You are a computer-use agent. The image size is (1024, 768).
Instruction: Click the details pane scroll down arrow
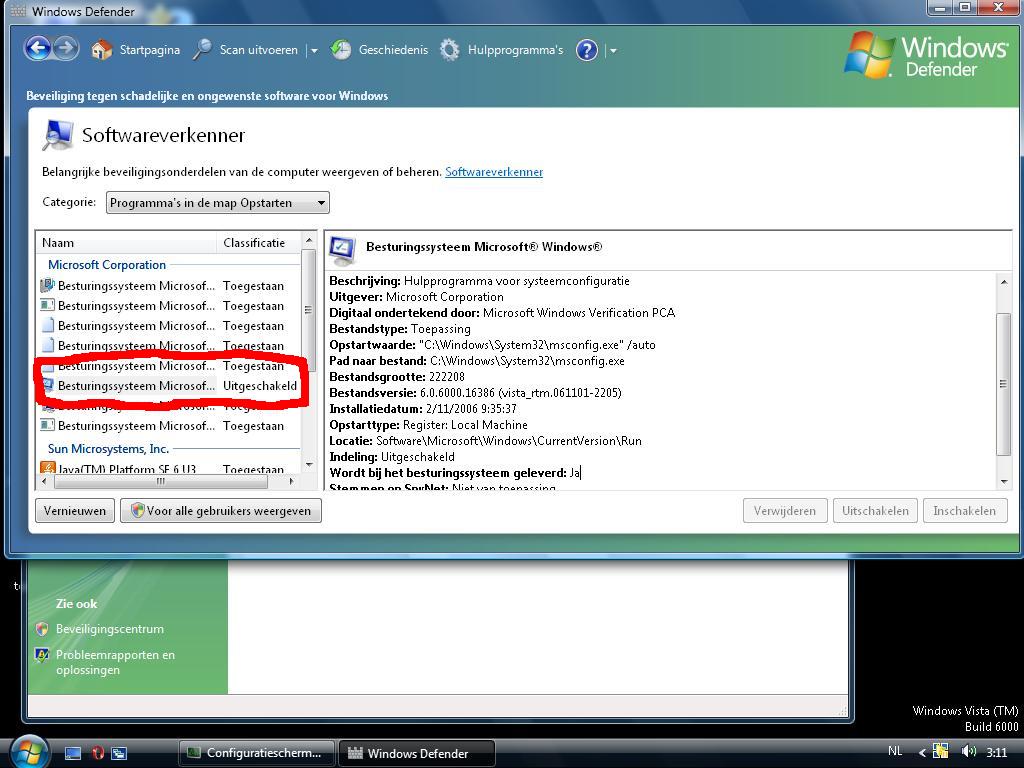pos(1004,482)
